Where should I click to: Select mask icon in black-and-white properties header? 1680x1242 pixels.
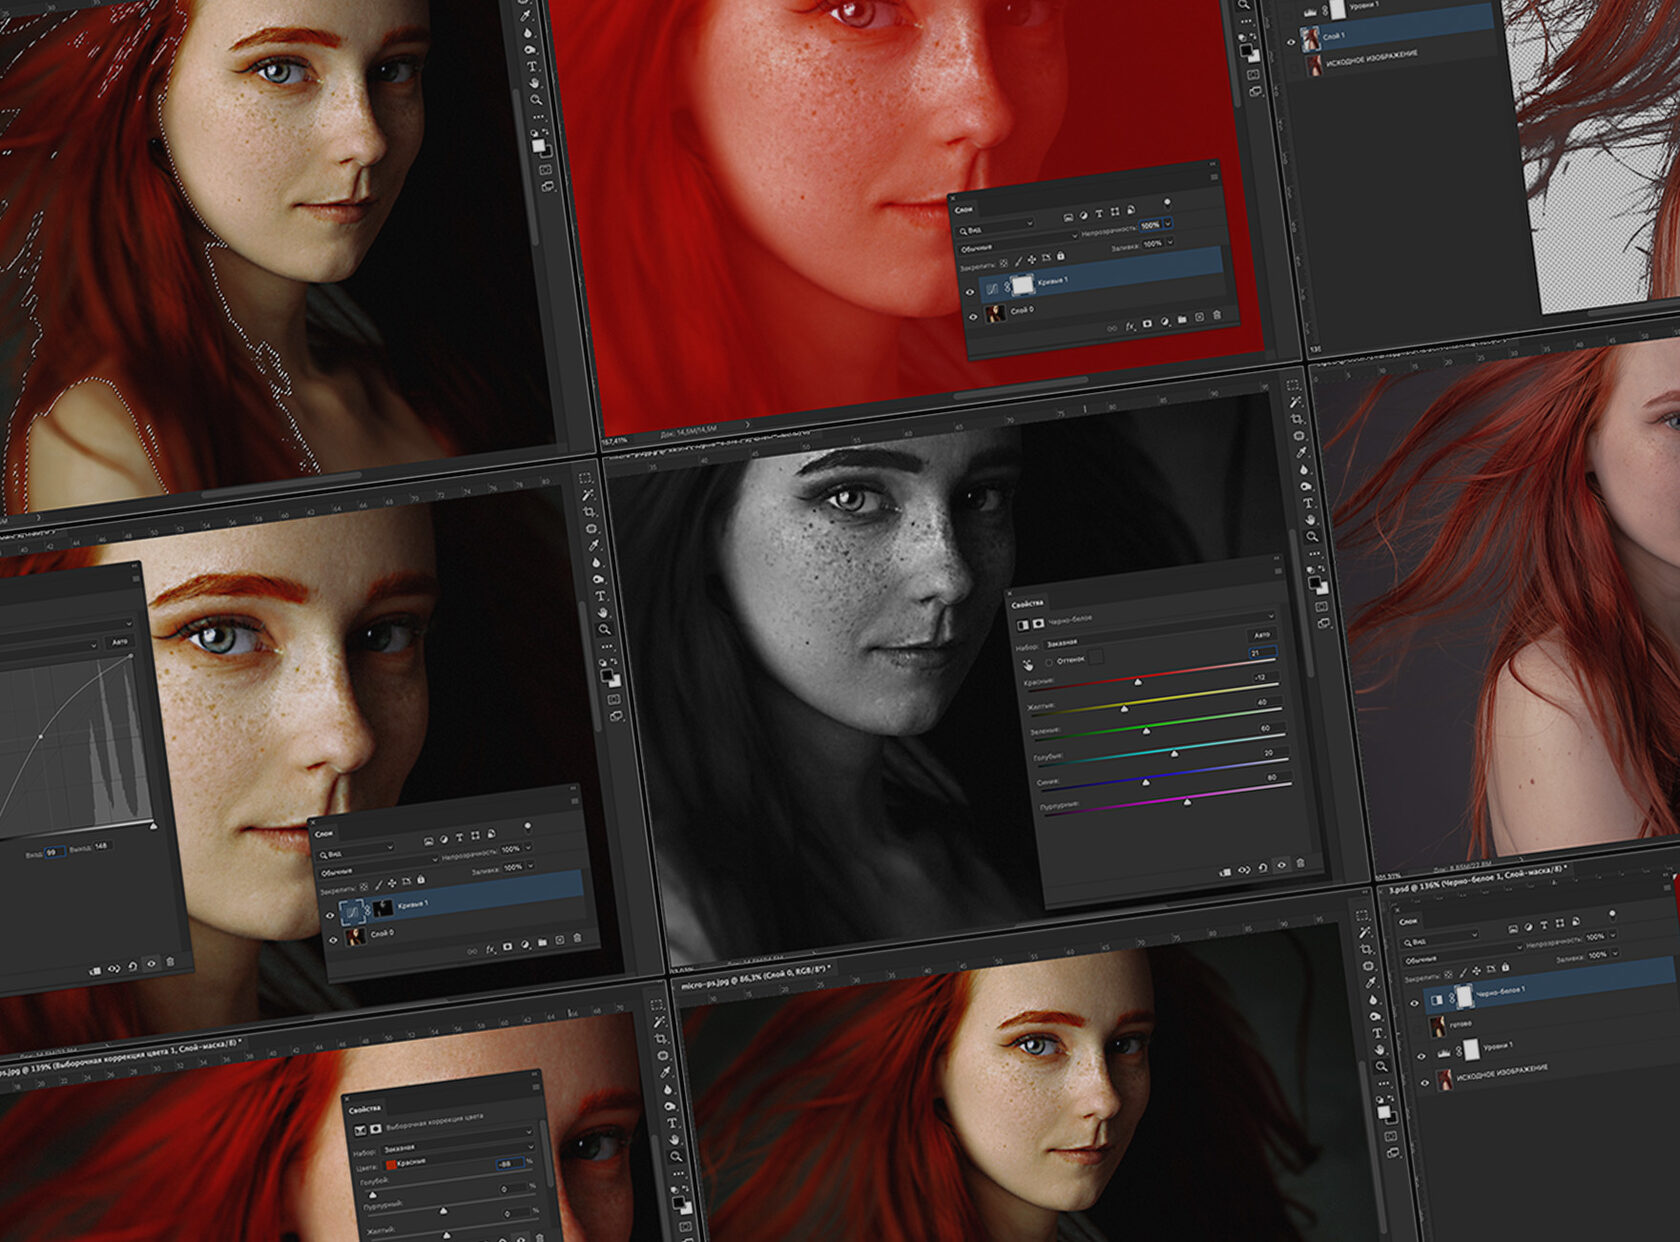click(1038, 624)
